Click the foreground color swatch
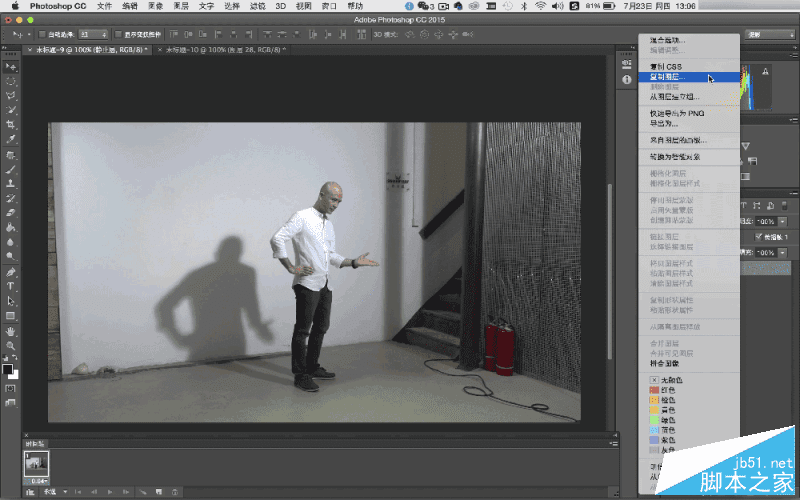800x500 pixels. pos(7,369)
